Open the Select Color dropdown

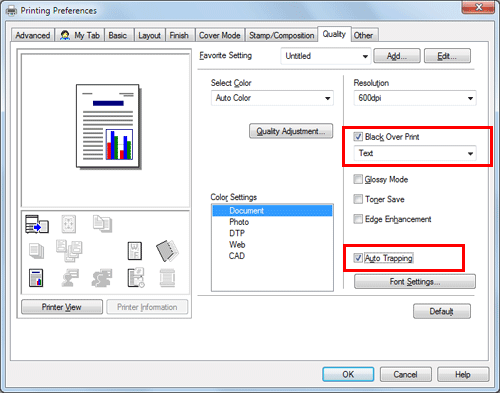click(x=272, y=98)
